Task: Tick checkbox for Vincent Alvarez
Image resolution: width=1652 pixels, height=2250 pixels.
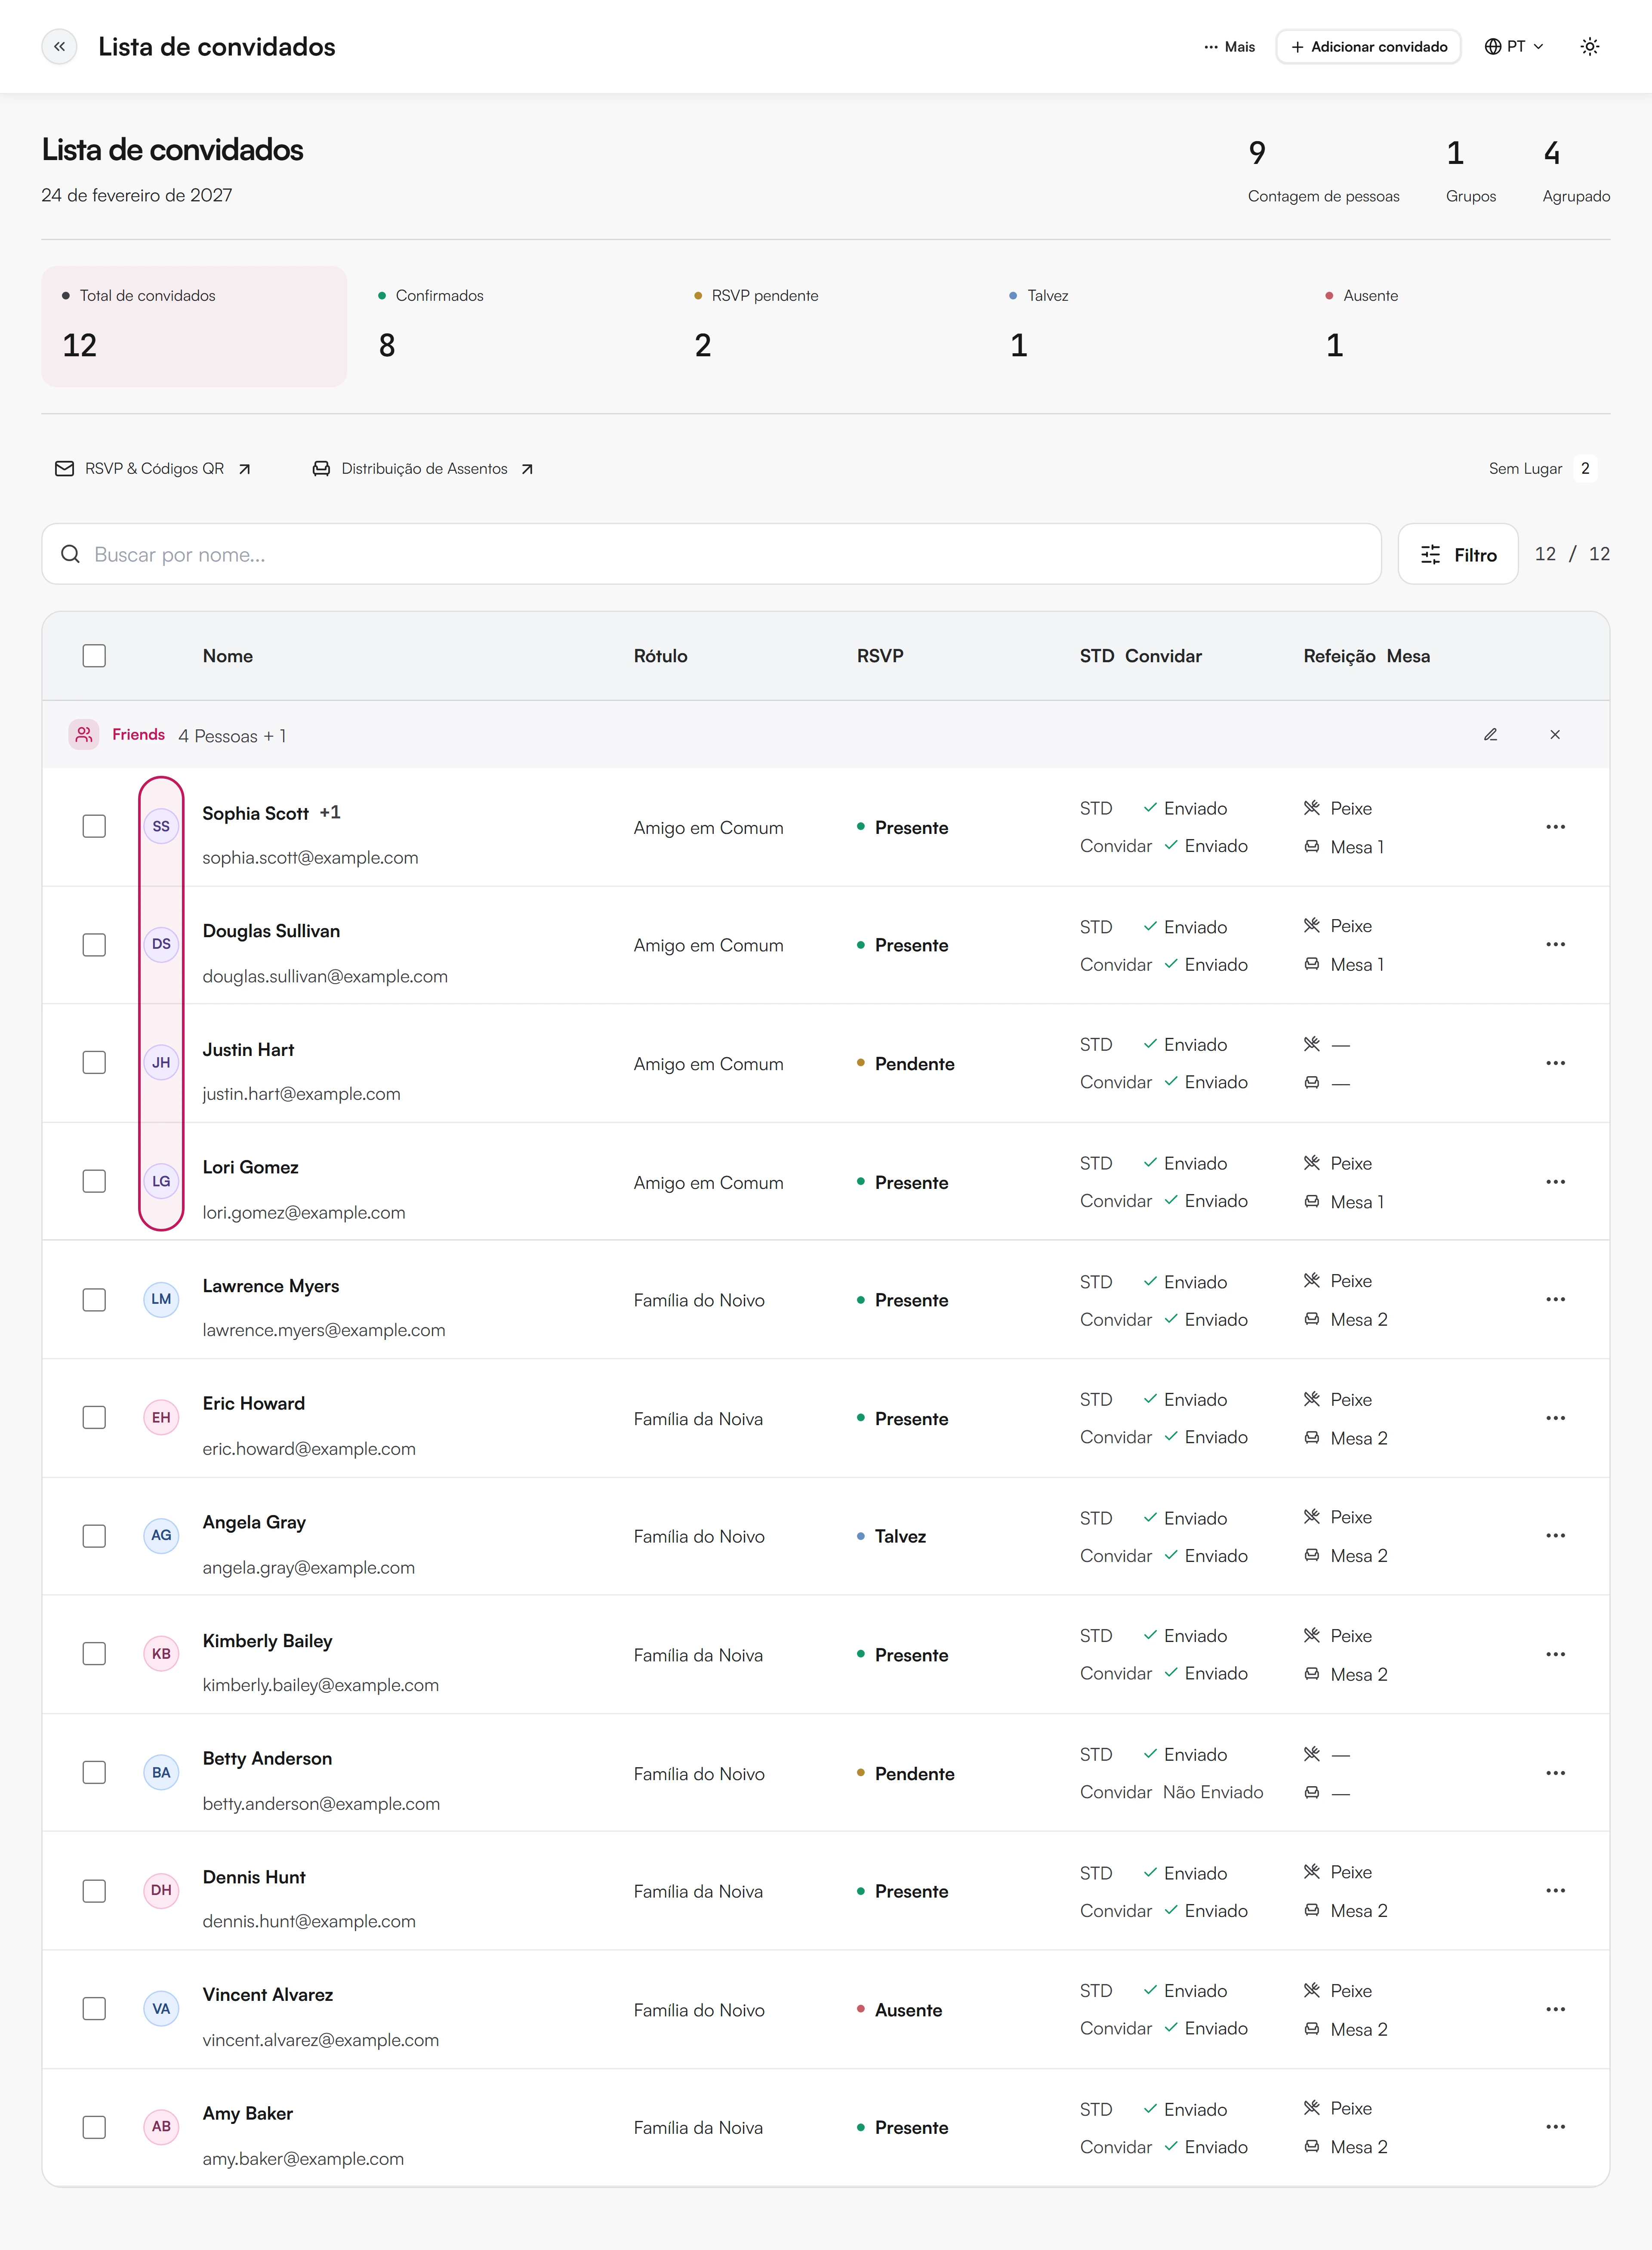Action: 94,2008
